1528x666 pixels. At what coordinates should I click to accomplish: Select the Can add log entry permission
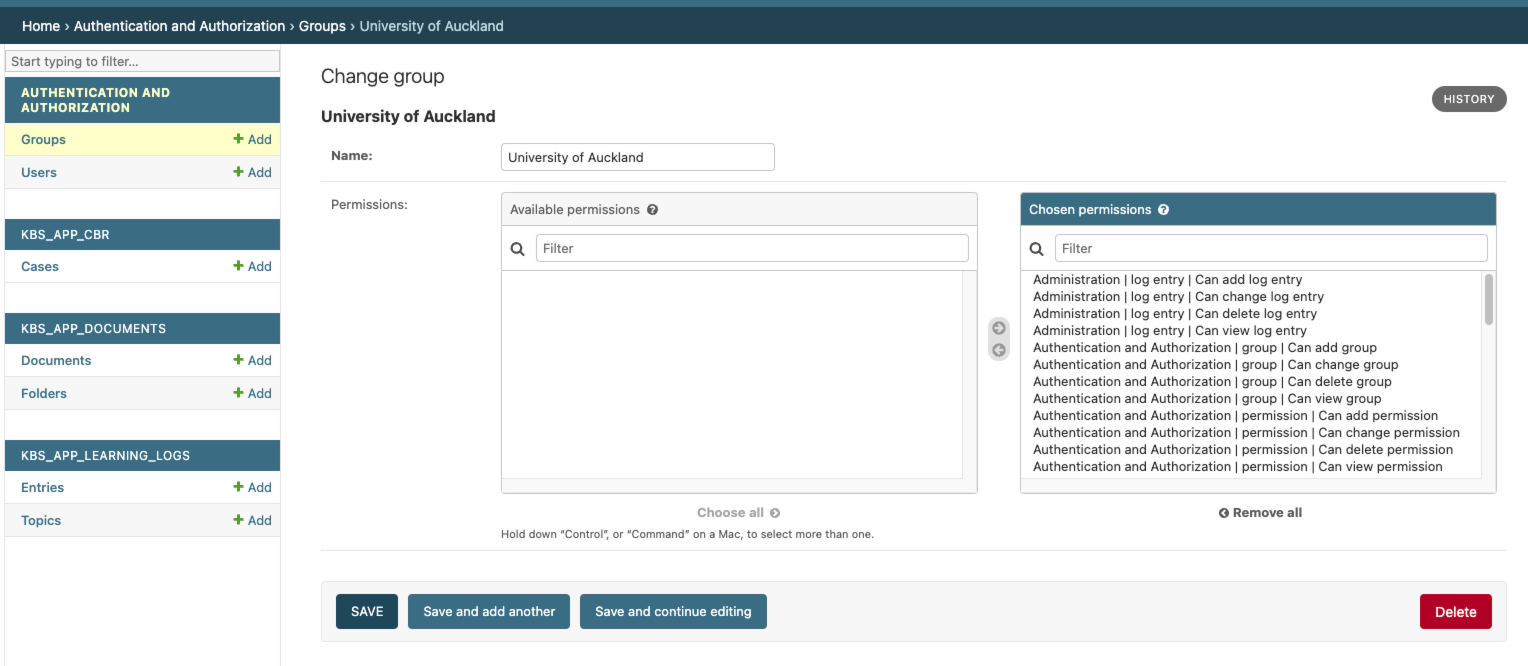click(1167, 279)
